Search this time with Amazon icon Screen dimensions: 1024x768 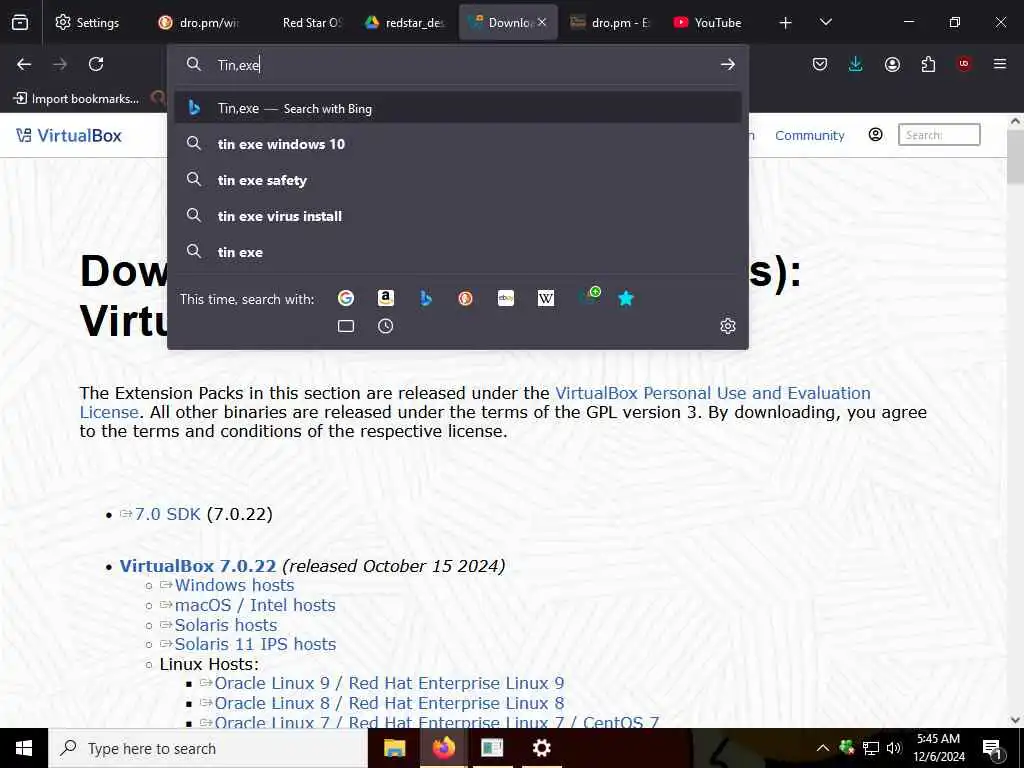[386, 298]
